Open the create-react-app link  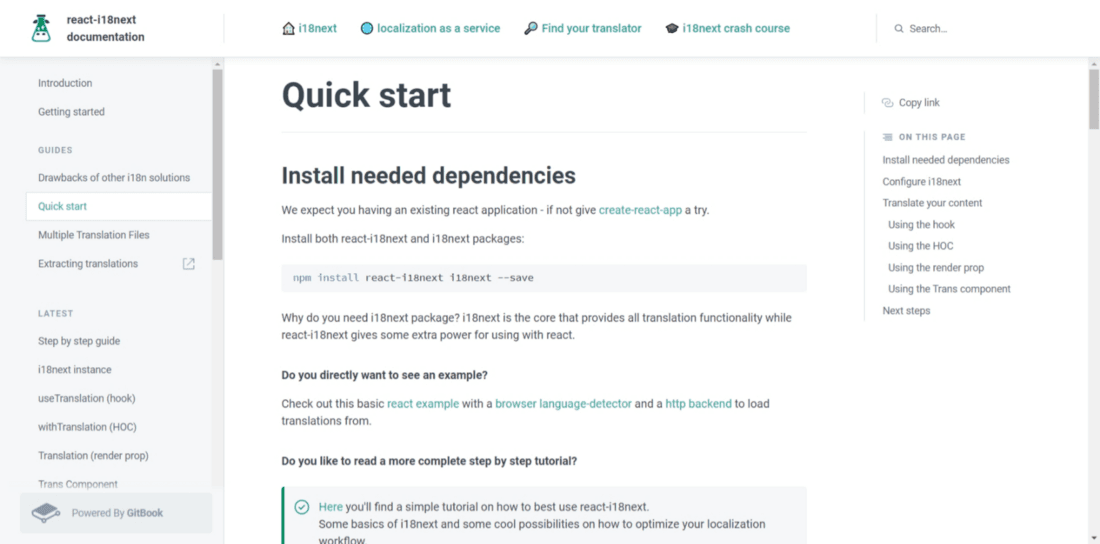640,210
